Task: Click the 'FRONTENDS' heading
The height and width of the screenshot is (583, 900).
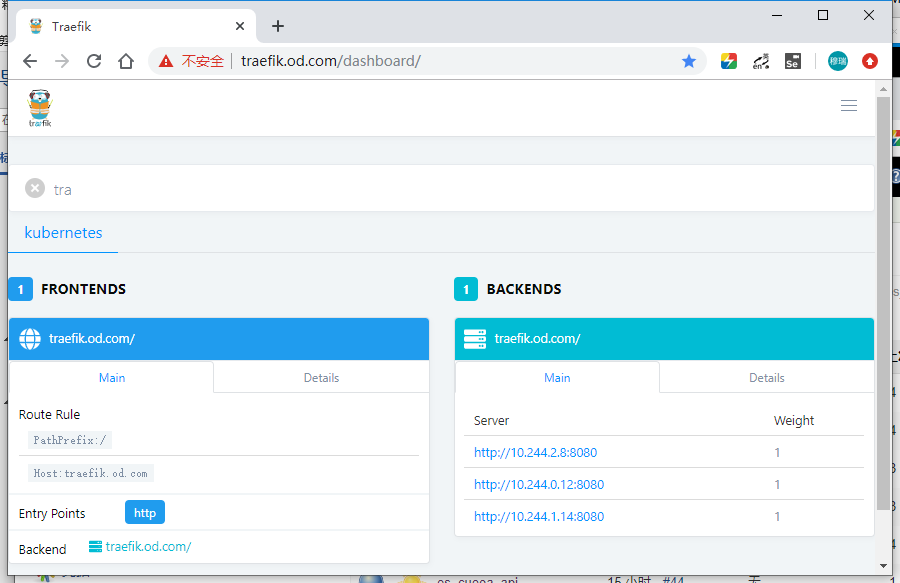Action: (x=83, y=289)
